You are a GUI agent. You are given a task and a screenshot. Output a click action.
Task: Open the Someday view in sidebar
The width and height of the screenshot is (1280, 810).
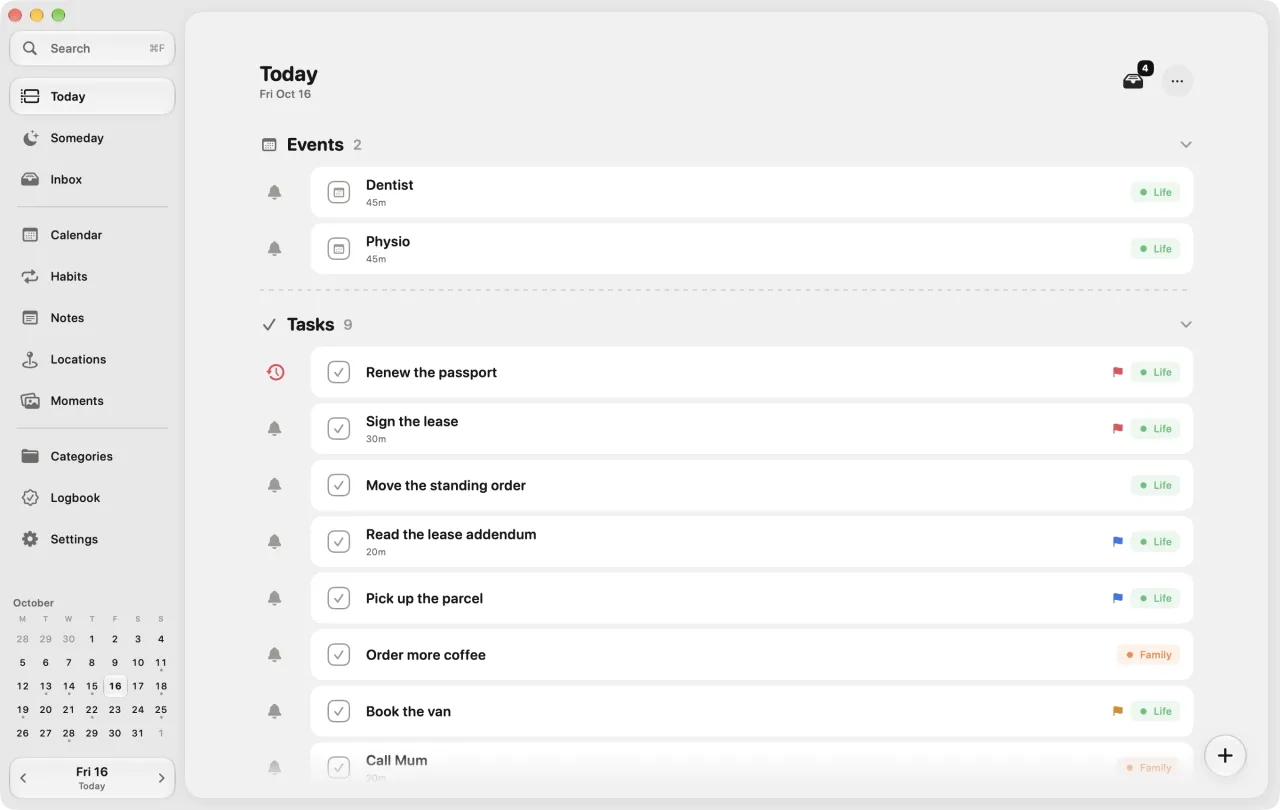[x=92, y=138]
